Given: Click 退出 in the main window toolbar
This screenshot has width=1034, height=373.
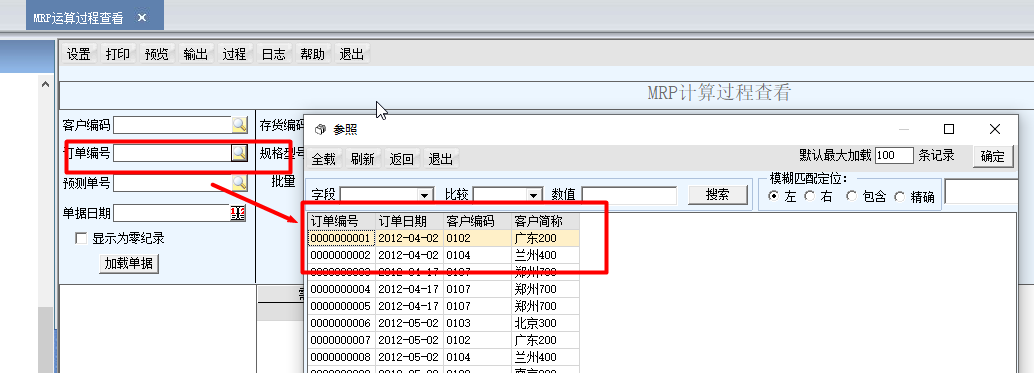Looking at the screenshot, I should coord(352,54).
